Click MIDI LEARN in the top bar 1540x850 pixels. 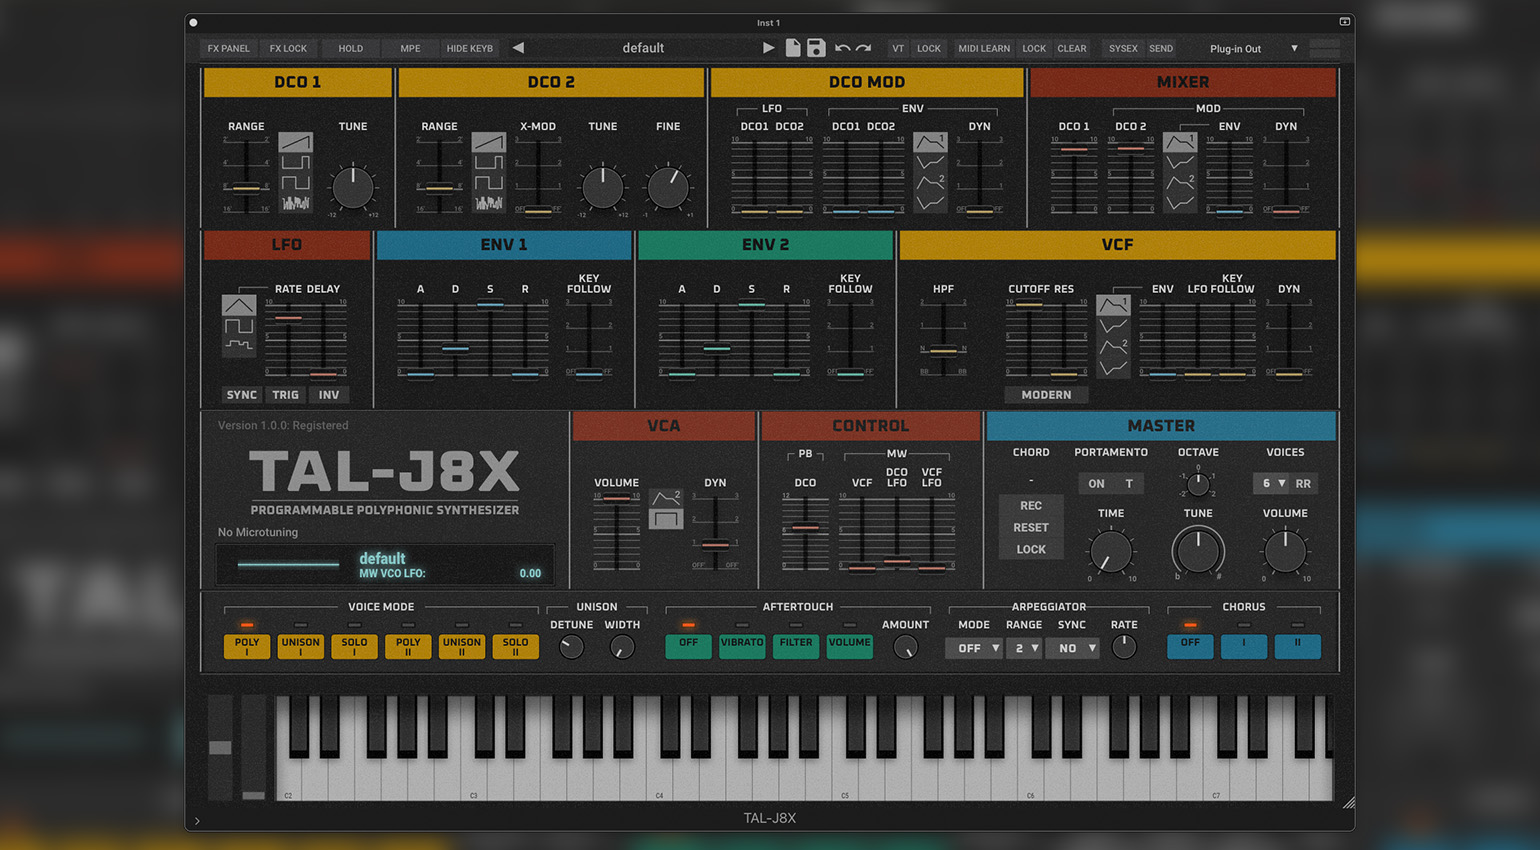coord(983,49)
